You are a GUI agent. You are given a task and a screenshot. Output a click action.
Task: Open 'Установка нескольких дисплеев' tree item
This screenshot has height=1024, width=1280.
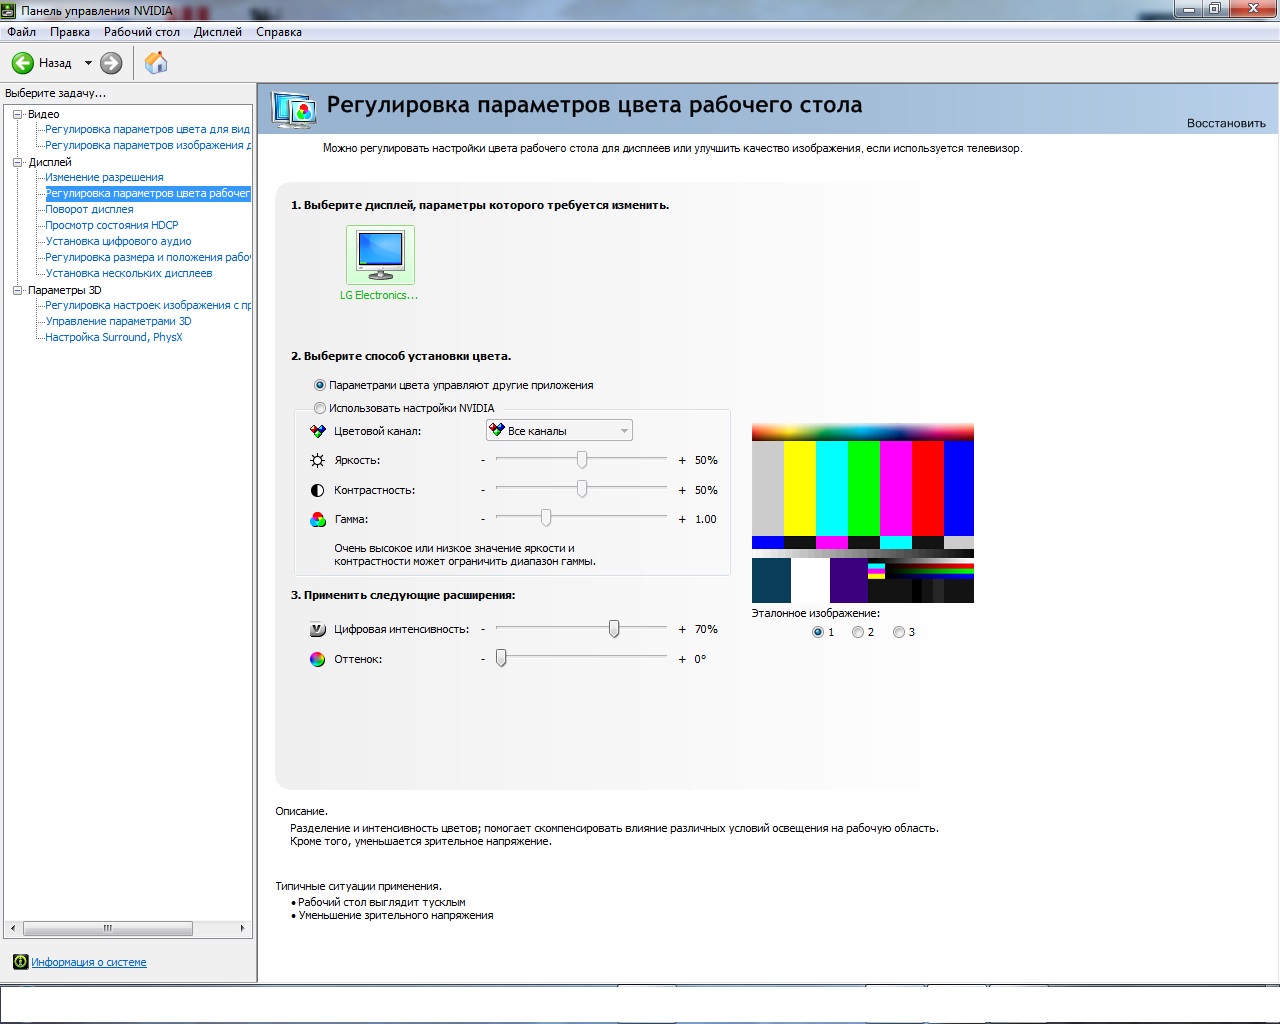coord(129,273)
